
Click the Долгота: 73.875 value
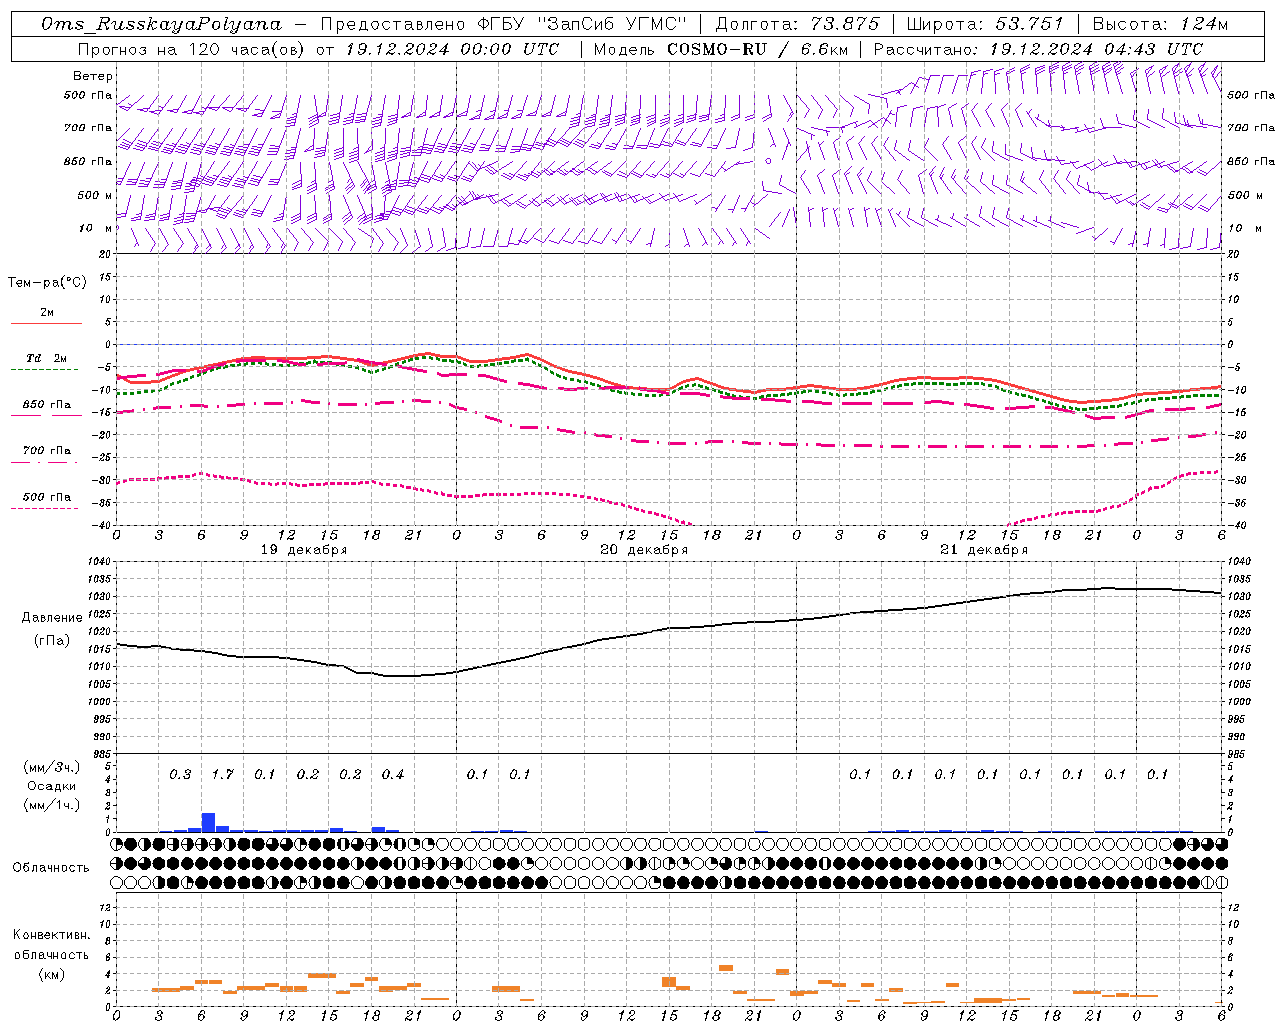click(x=798, y=24)
